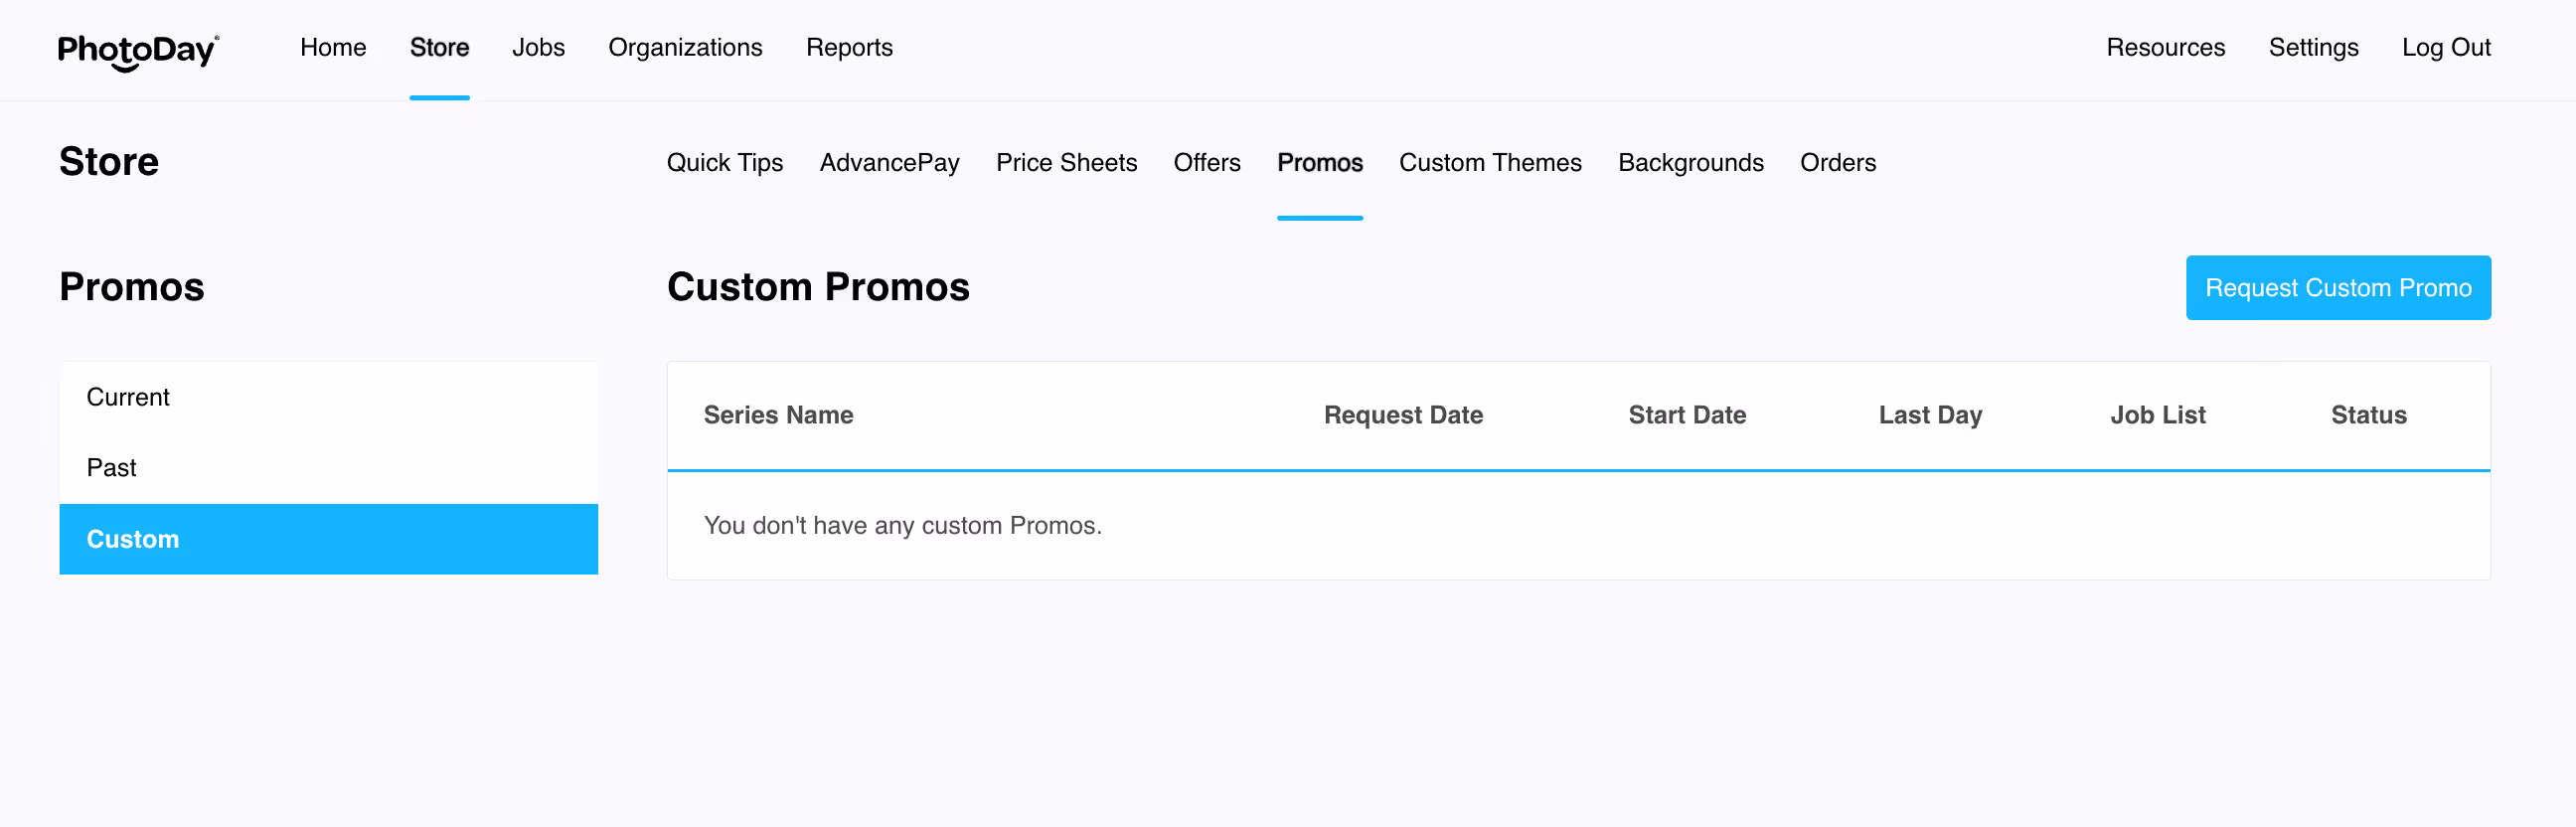Switch to Offers tab
This screenshot has width=2576, height=827.
(1206, 163)
